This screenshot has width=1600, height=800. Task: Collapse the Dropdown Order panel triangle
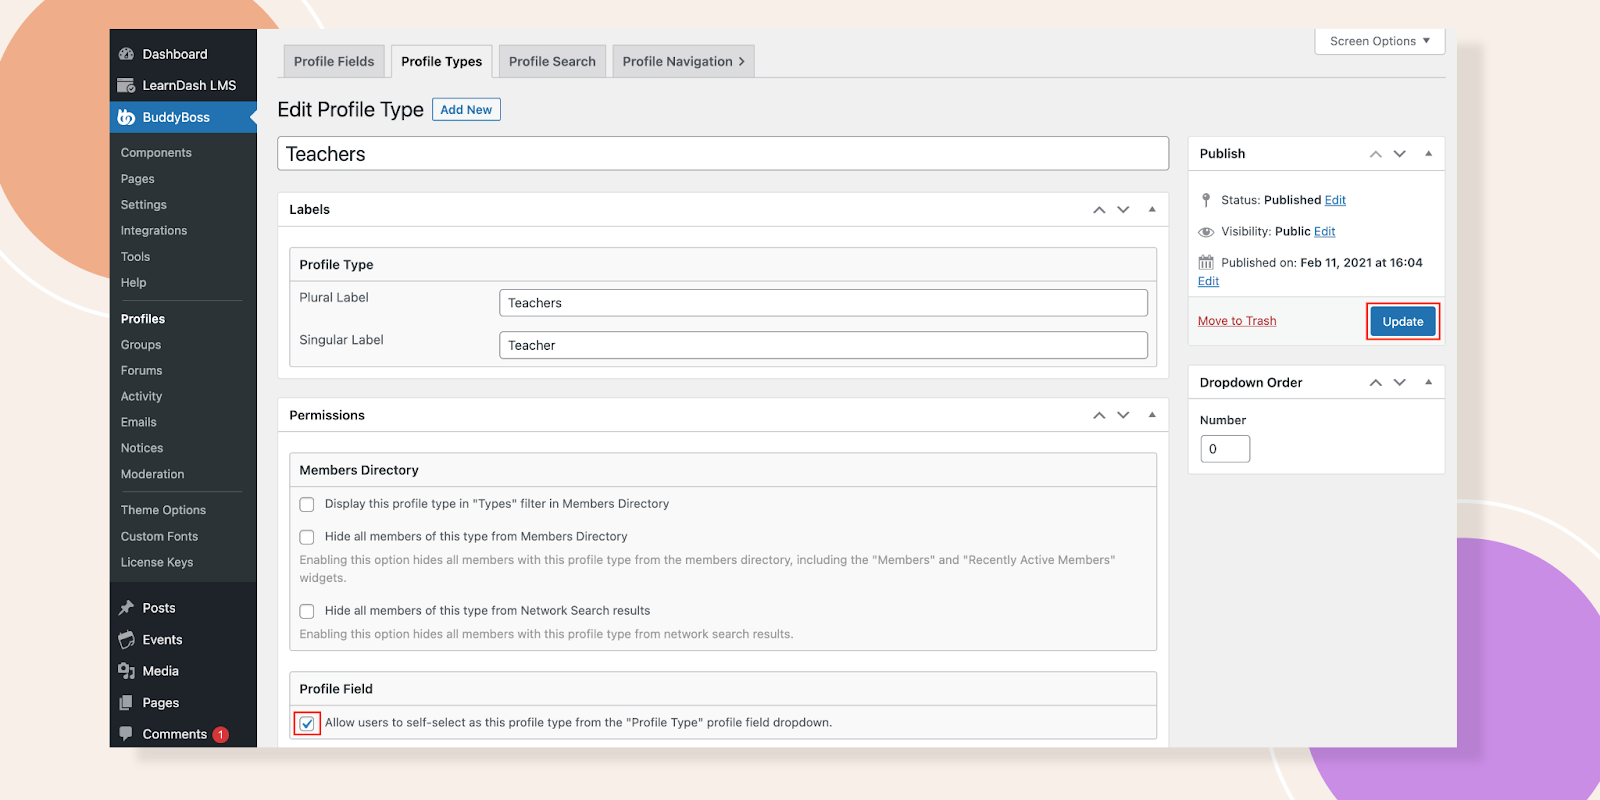[x=1428, y=382]
